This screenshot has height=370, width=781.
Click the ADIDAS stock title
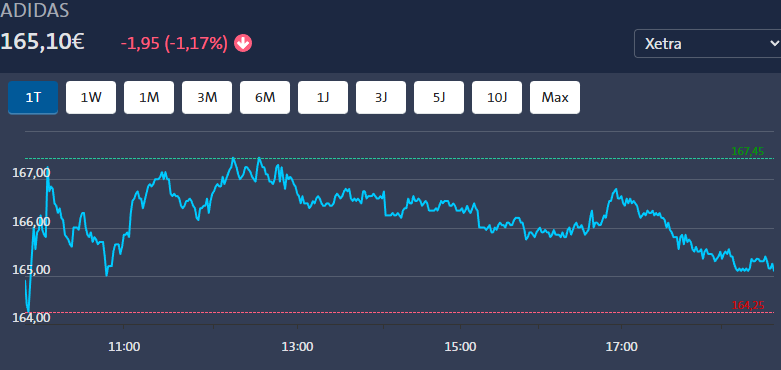point(35,10)
